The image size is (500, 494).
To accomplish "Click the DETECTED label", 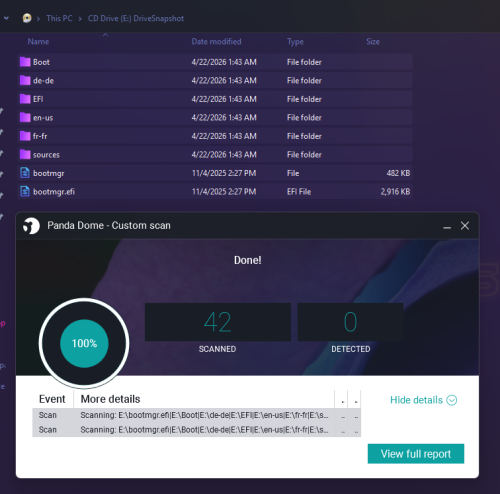I will coord(351,349).
